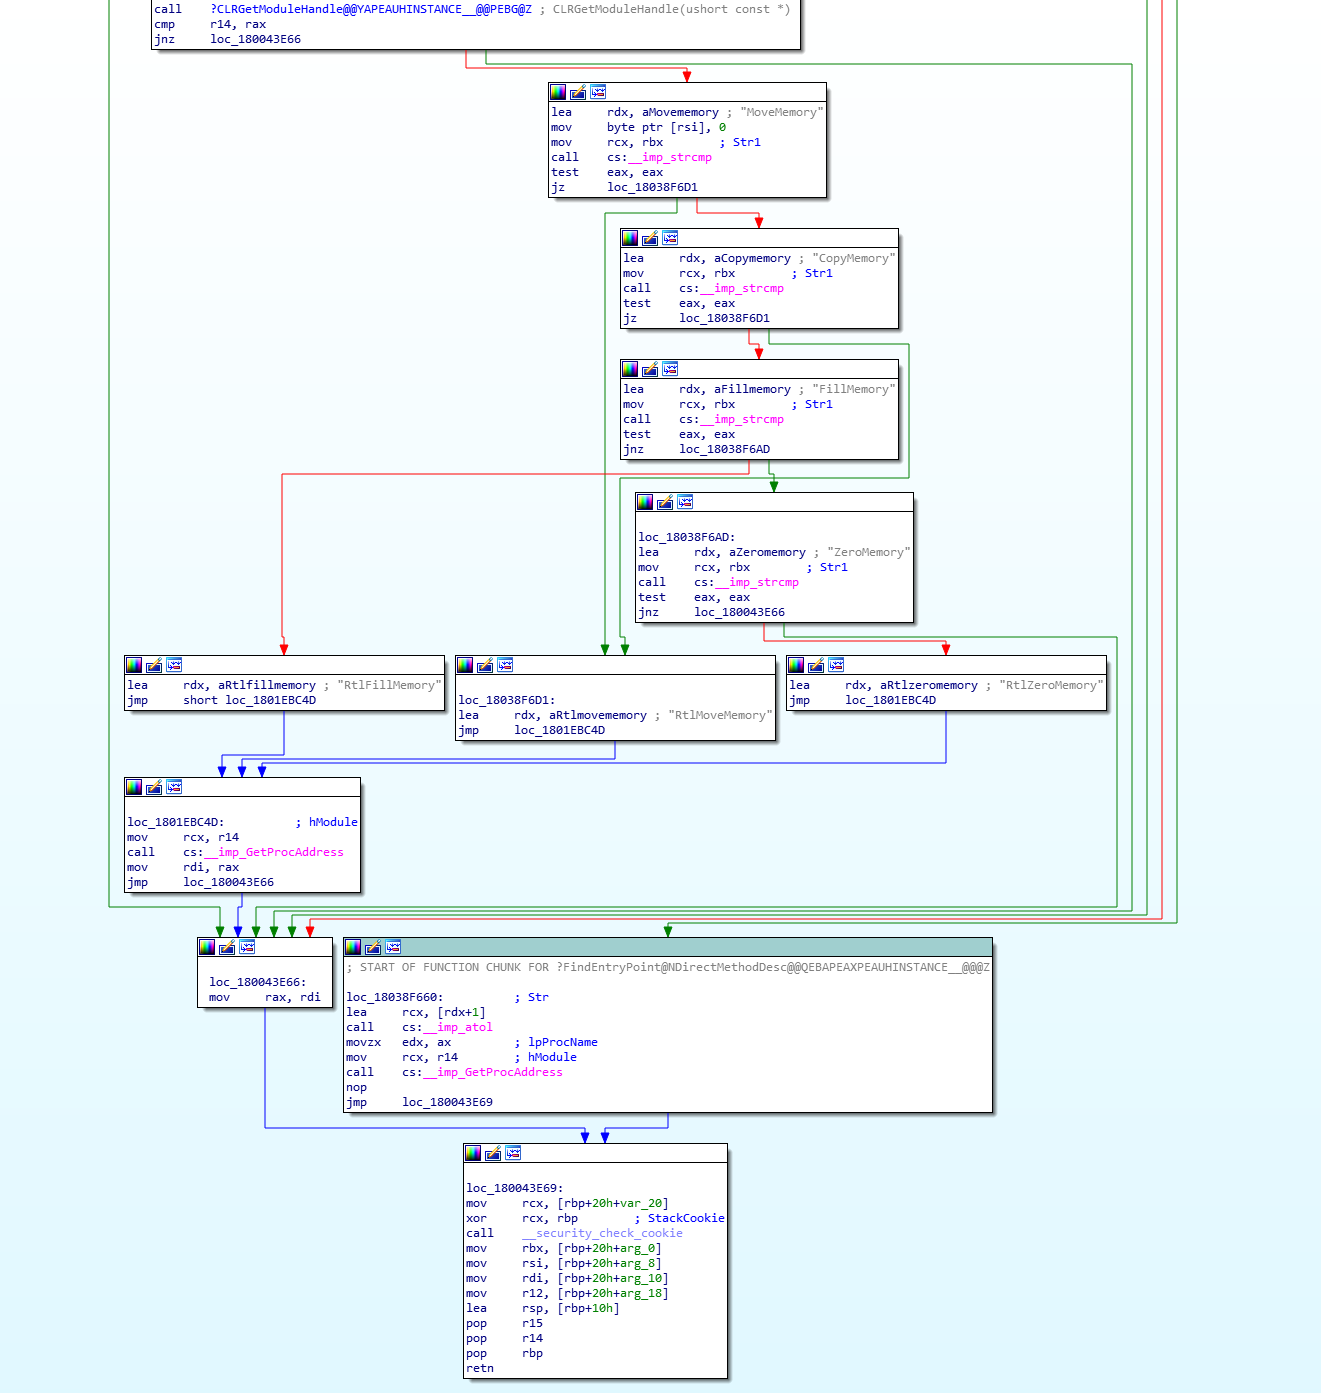This screenshot has width=1321, height=1393.
Task: Set node color for RtlZeroMemory block
Action: 796,665
